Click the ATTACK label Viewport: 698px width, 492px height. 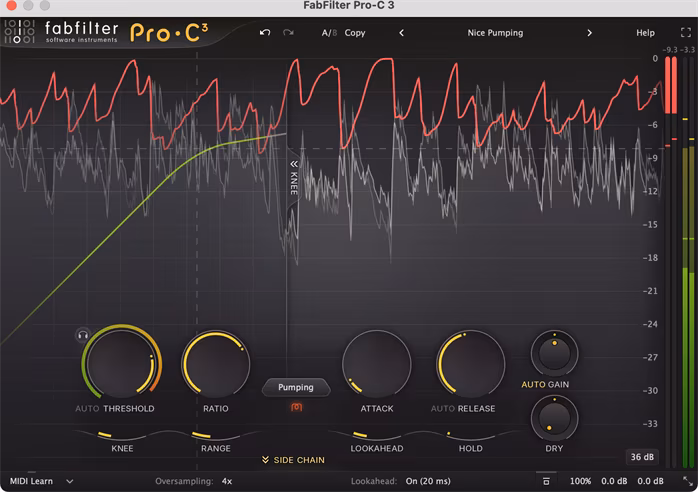(x=377, y=408)
